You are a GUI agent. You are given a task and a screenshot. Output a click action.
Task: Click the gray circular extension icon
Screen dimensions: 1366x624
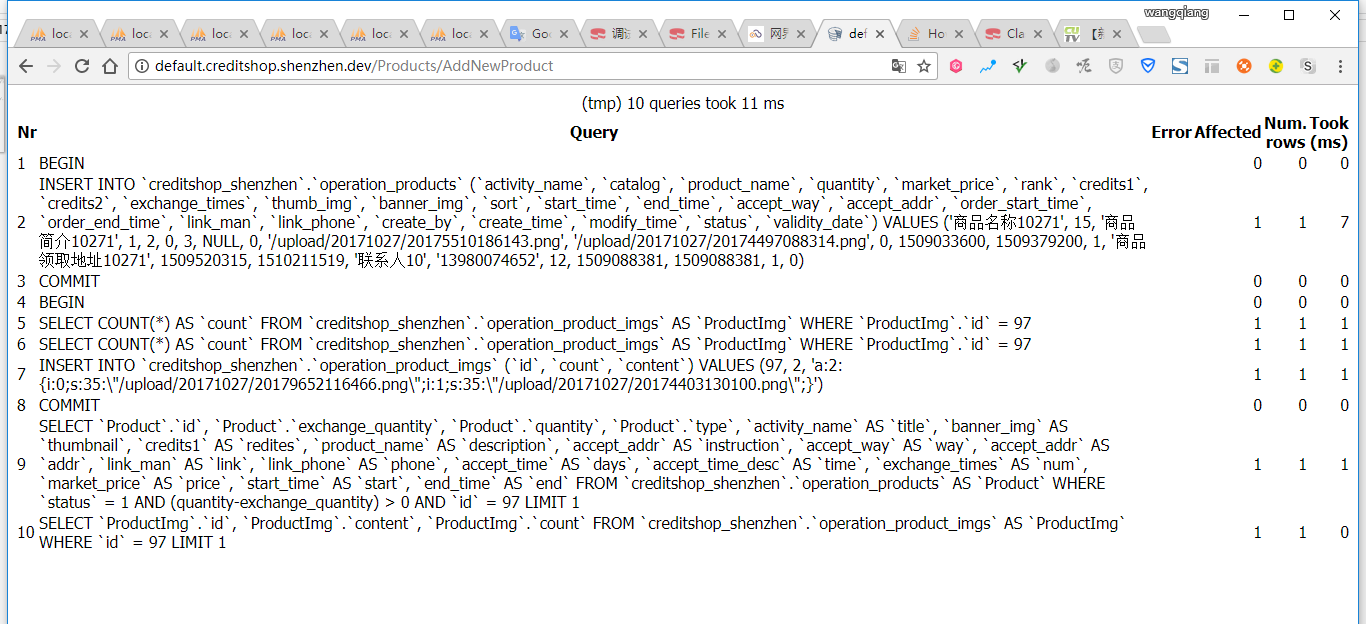[1052, 66]
